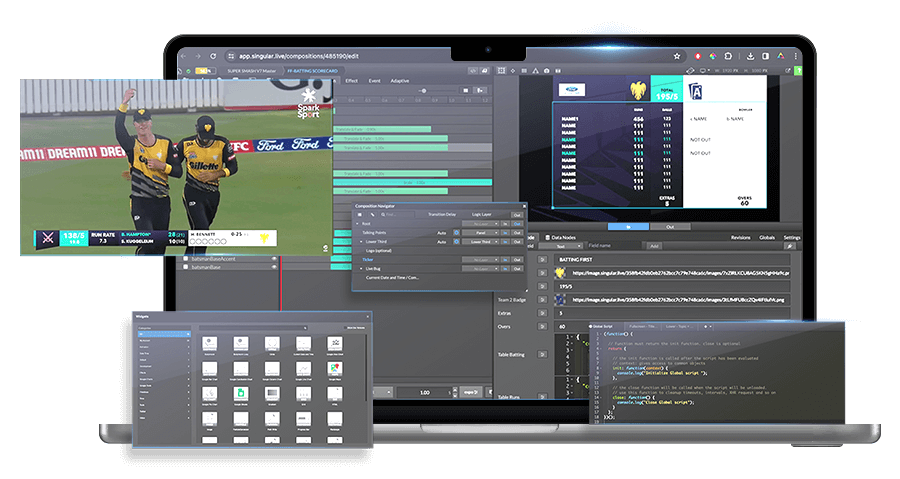Viewport: 900px width, 479px height.
Task: Collapse the Root node in navigator
Action: pos(357,224)
